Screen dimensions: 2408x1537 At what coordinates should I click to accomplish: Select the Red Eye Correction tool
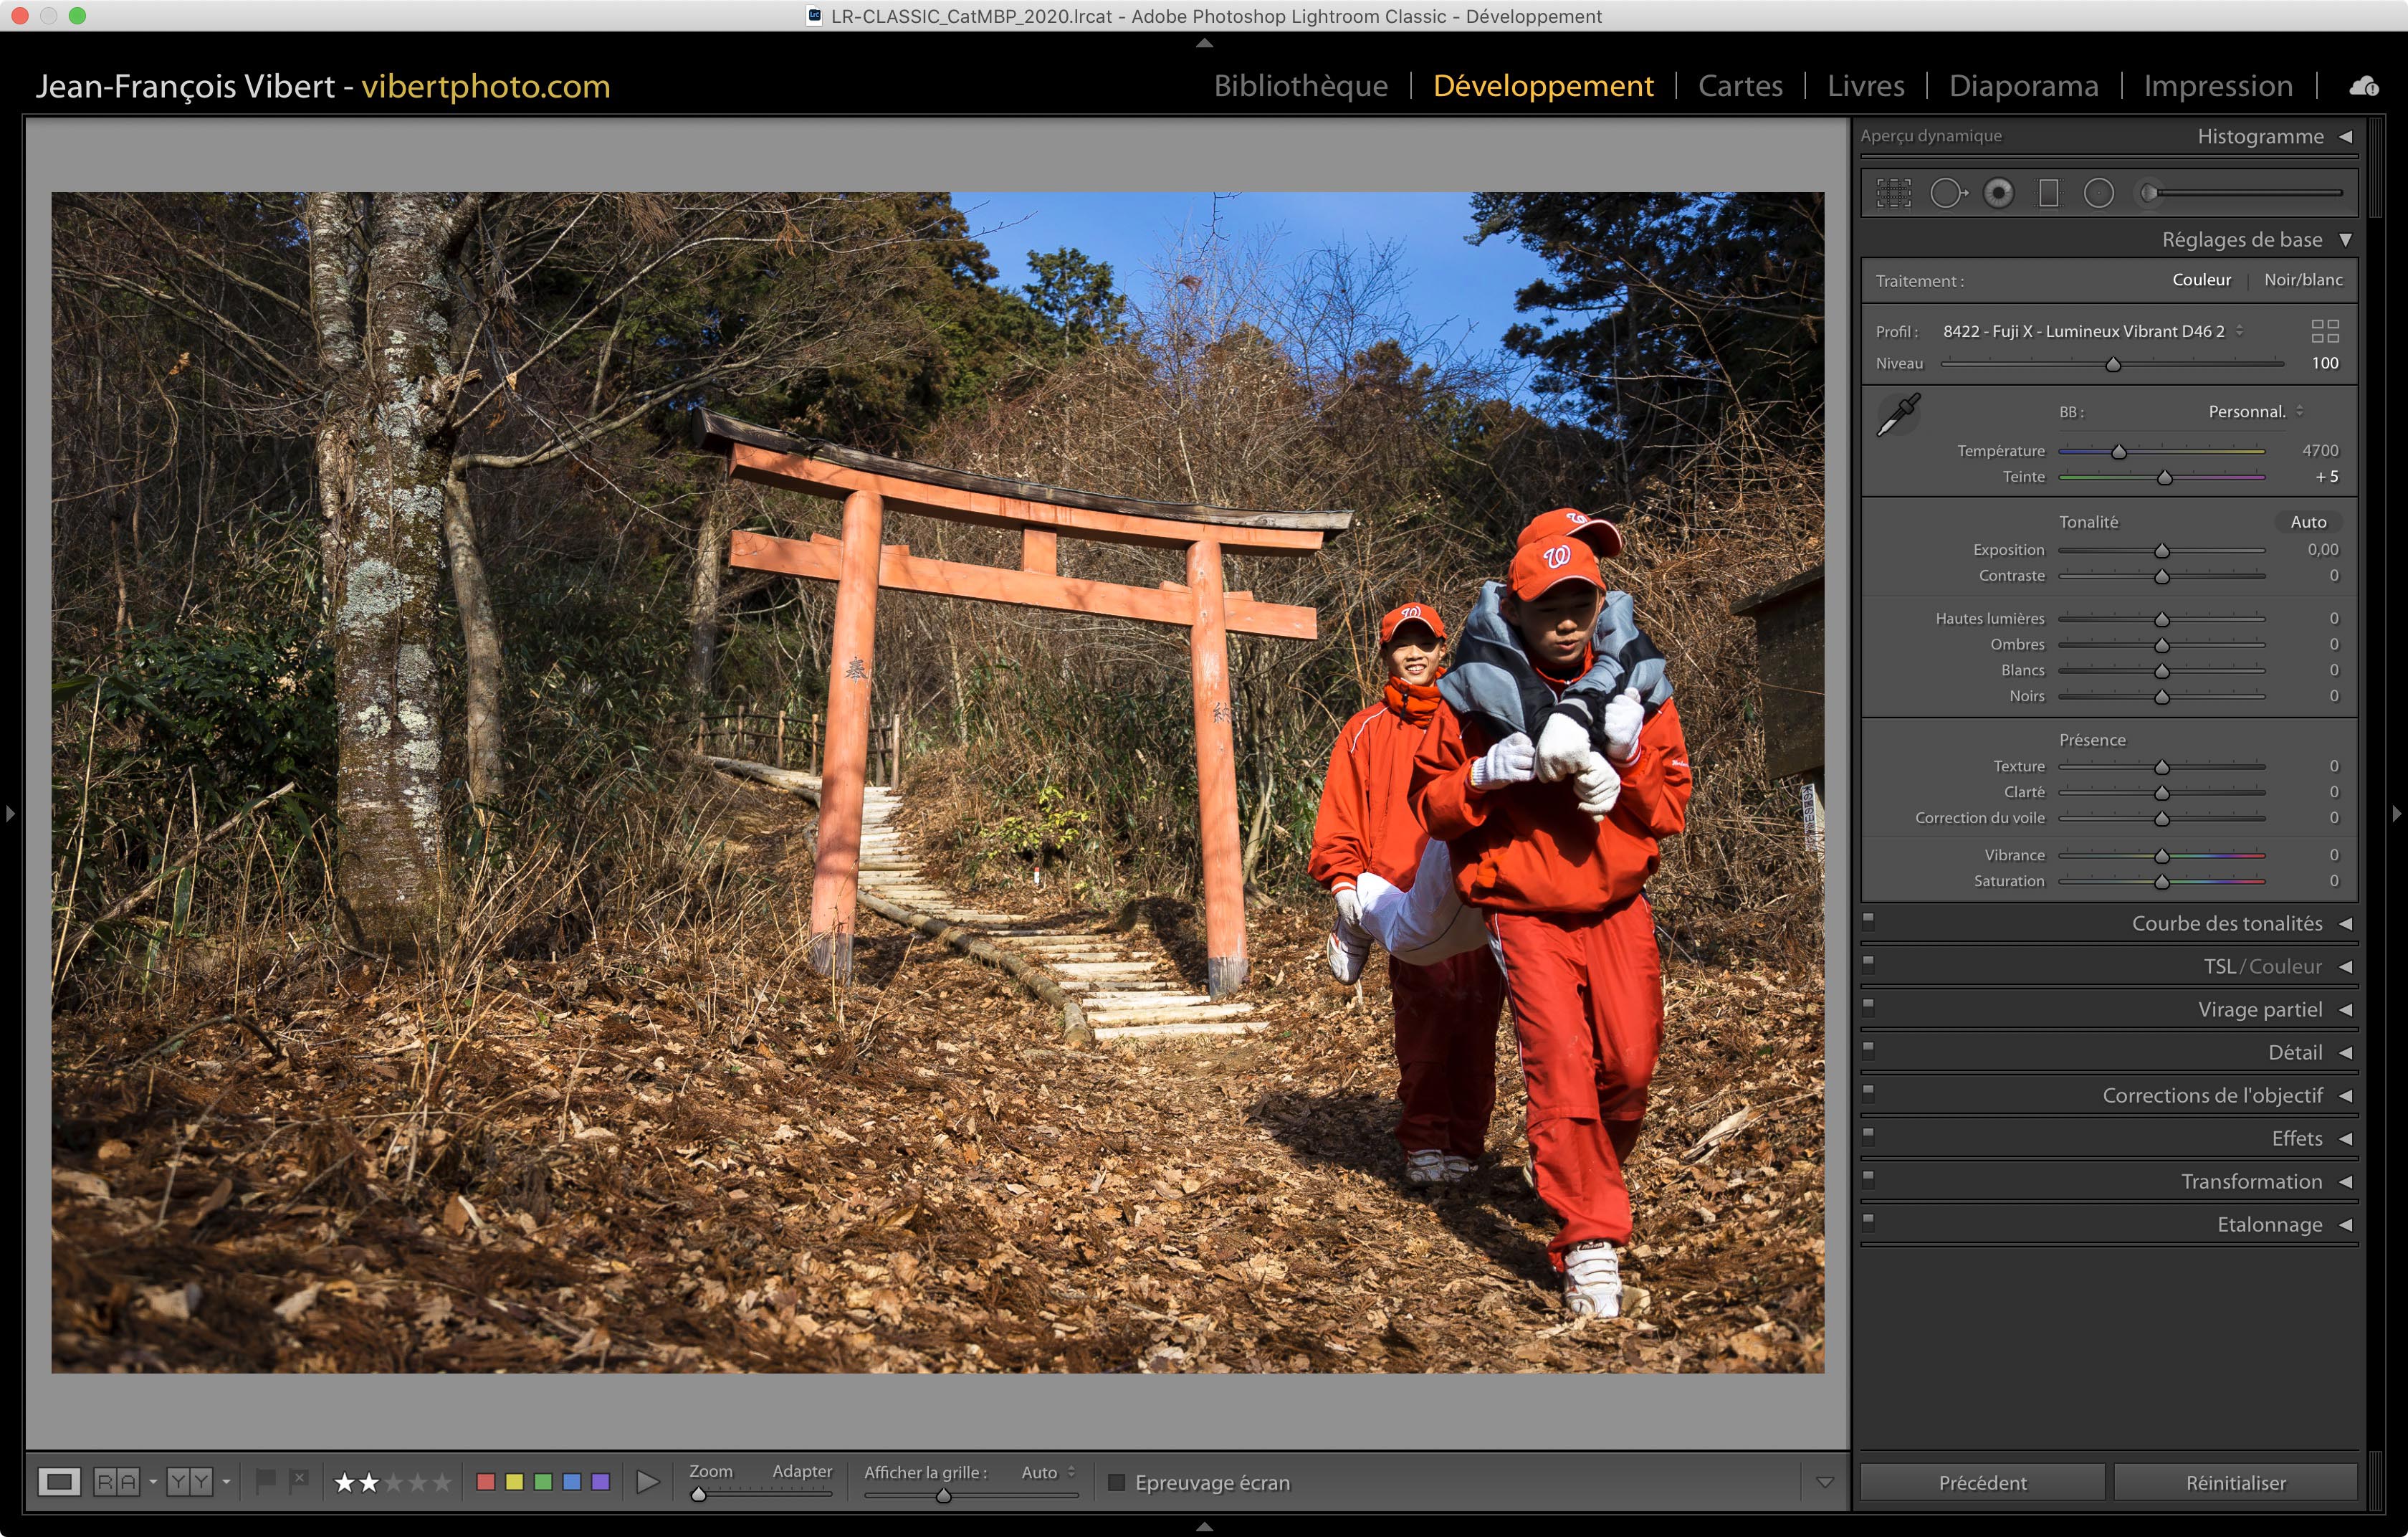coord(1998,193)
